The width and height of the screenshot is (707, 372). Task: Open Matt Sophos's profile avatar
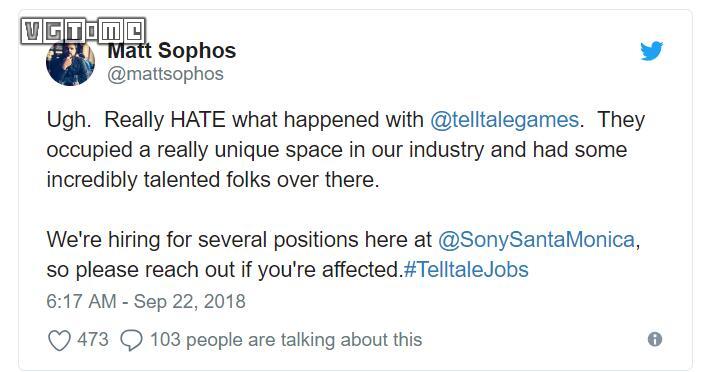tap(71, 62)
